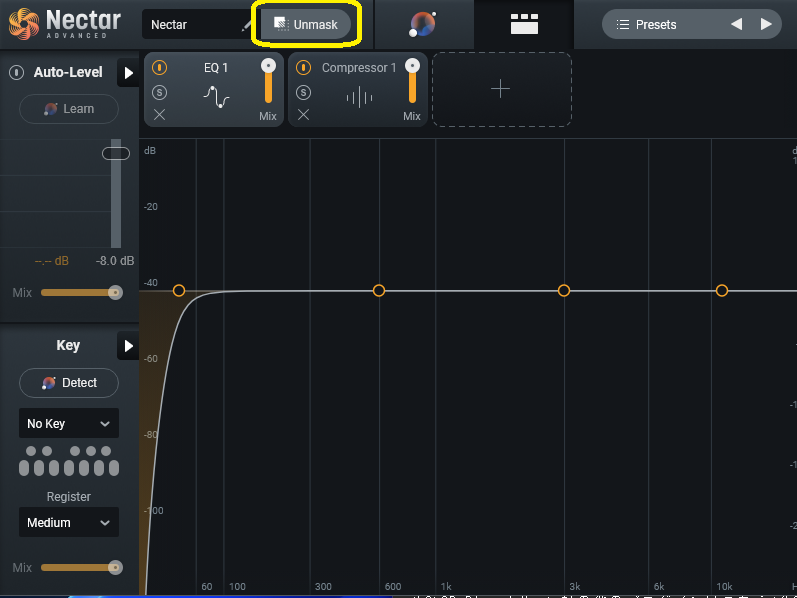The height and width of the screenshot is (598, 797).
Task: Remove the Compressor 1 module
Action: coord(303,115)
